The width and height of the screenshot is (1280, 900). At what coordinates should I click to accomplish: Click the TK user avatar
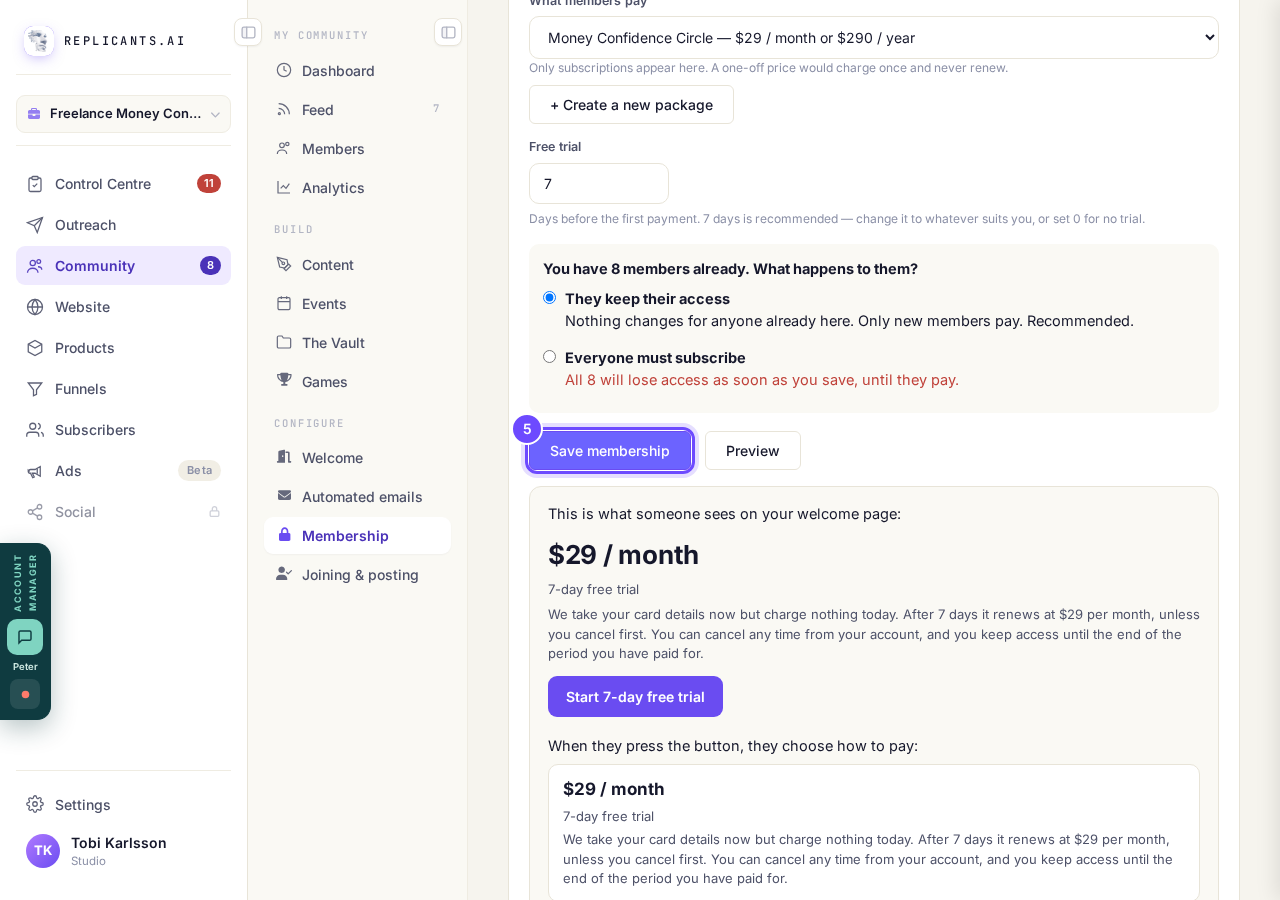(43, 851)
